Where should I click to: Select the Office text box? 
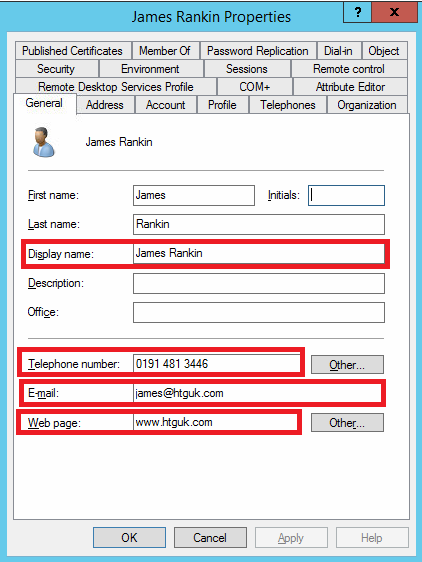[259, 313]
